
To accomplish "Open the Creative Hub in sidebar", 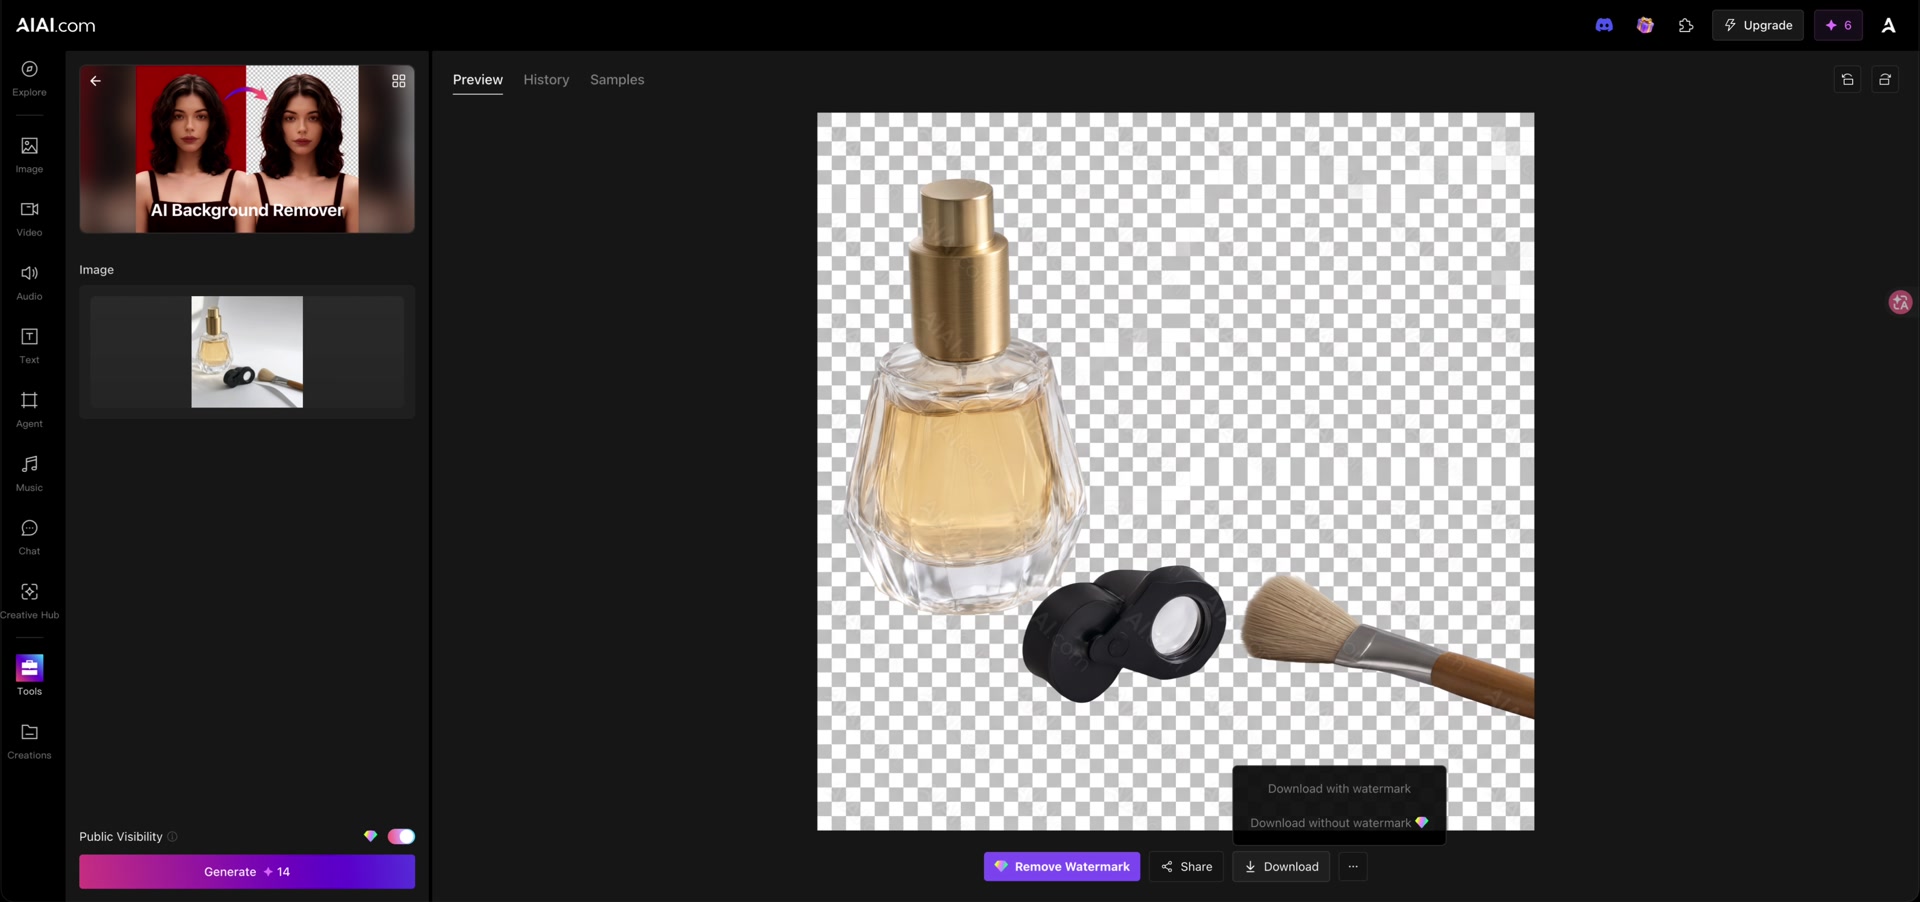I will click(x=29, y=601).
